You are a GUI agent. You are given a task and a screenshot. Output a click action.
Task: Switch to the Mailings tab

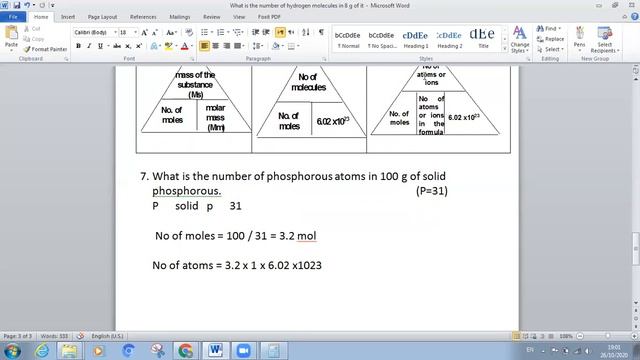point(180,17)
